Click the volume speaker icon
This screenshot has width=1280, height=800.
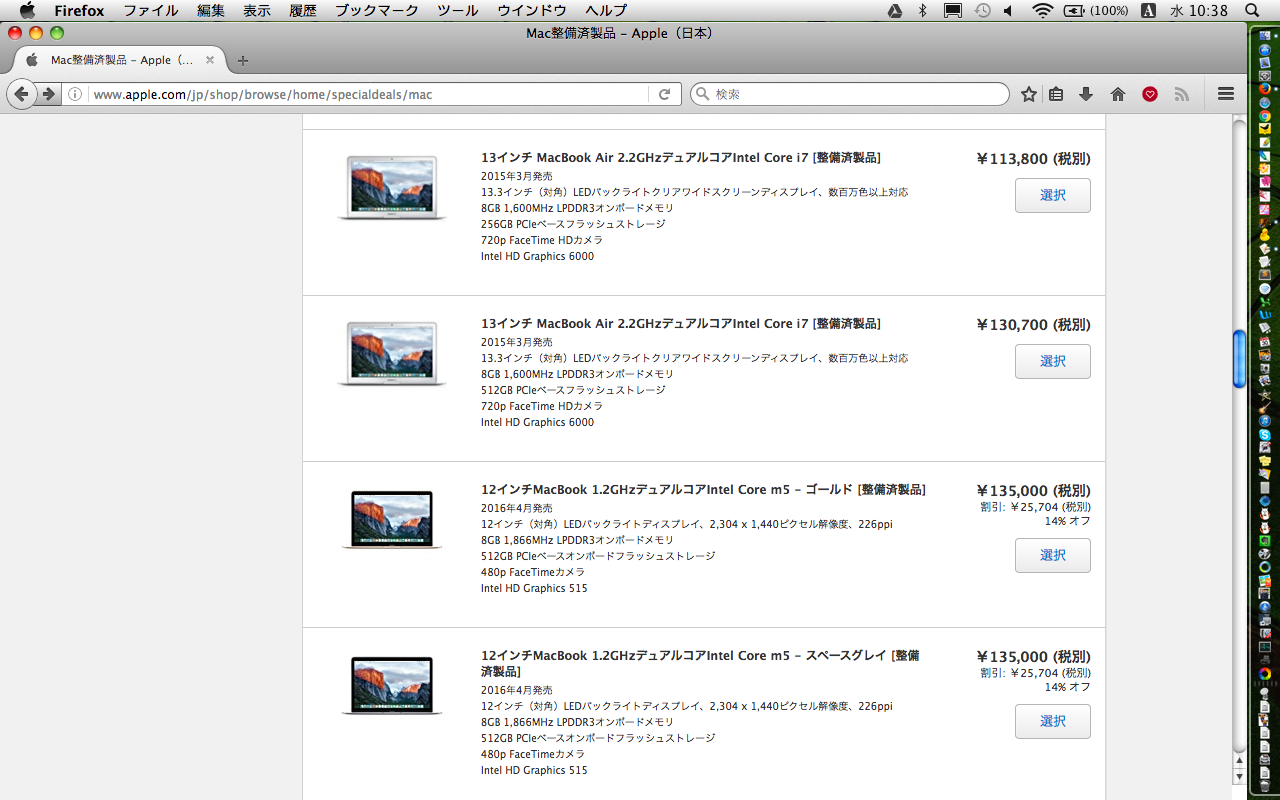(x=1010, y=10)
